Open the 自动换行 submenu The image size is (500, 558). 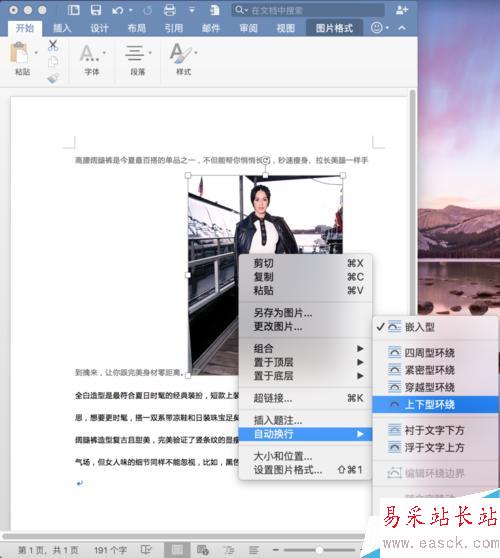306,434
